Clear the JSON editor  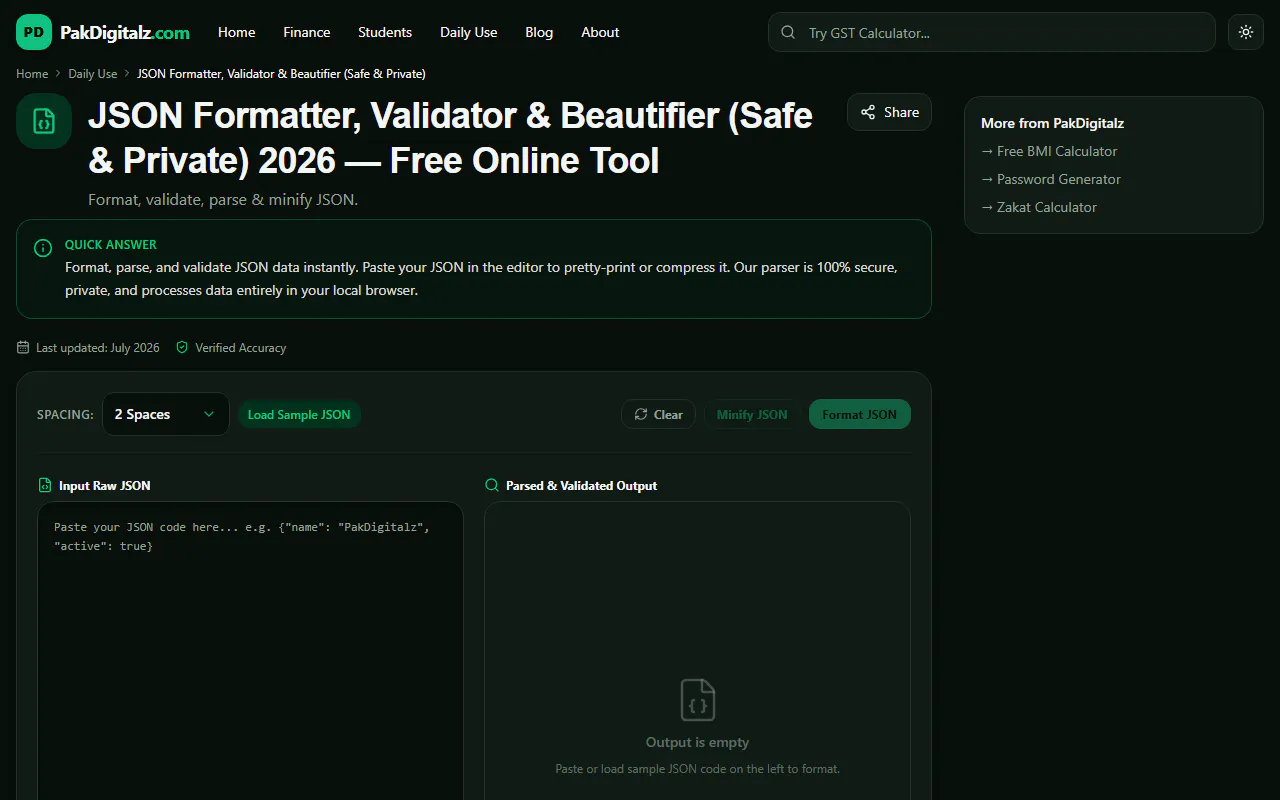pyautogui.click(x=658, y=414)
